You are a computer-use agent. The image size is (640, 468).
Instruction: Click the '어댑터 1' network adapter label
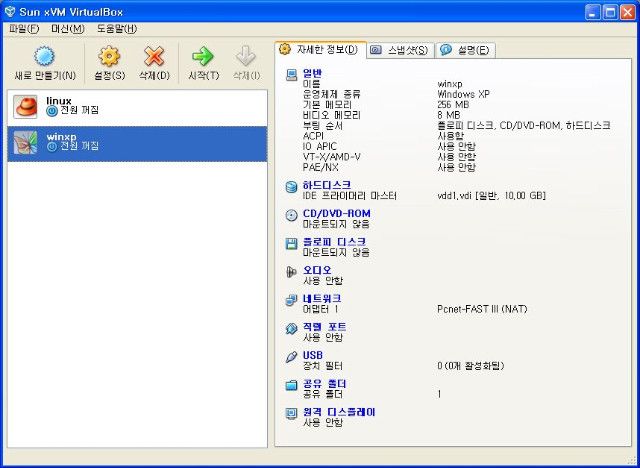point(320,309)
